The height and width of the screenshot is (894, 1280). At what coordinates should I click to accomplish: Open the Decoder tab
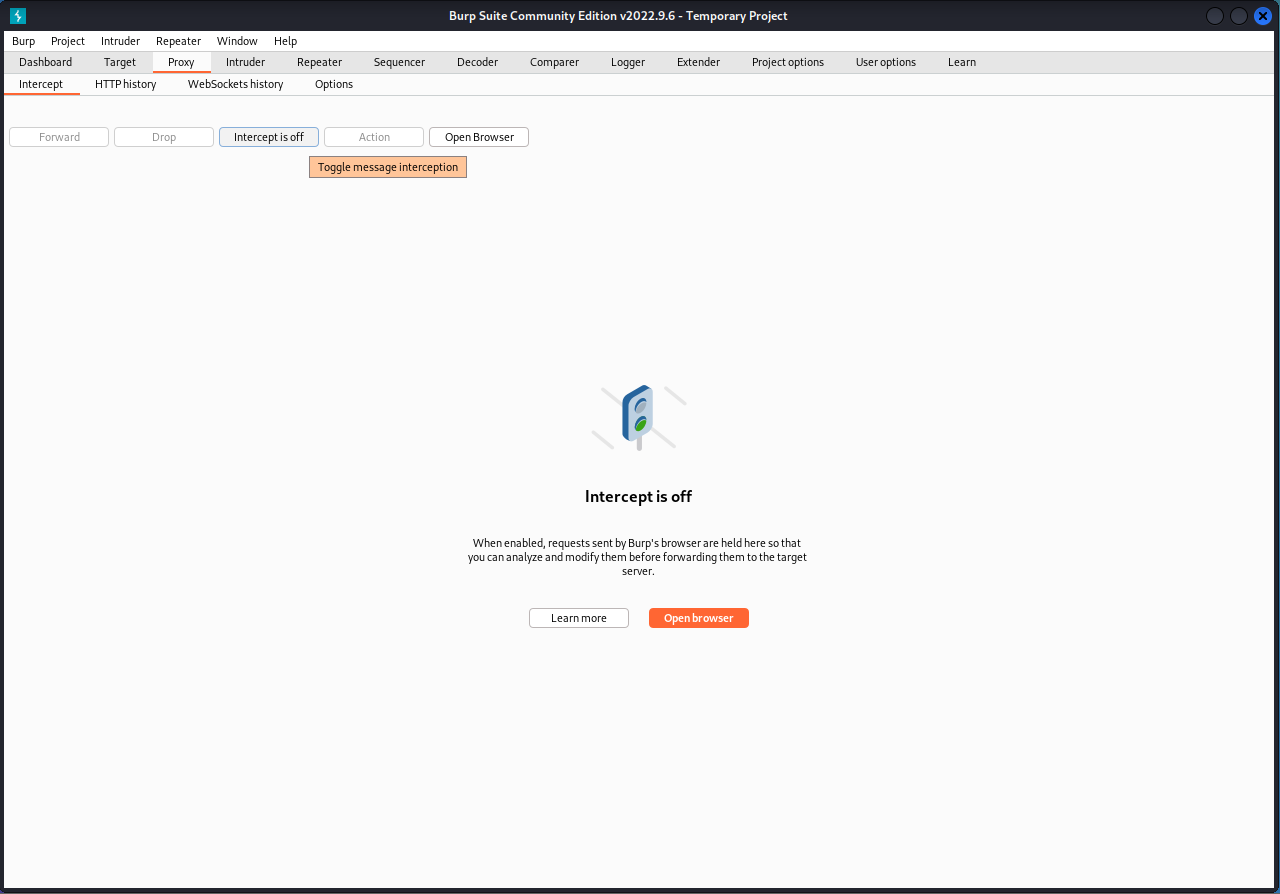(477, 62)
